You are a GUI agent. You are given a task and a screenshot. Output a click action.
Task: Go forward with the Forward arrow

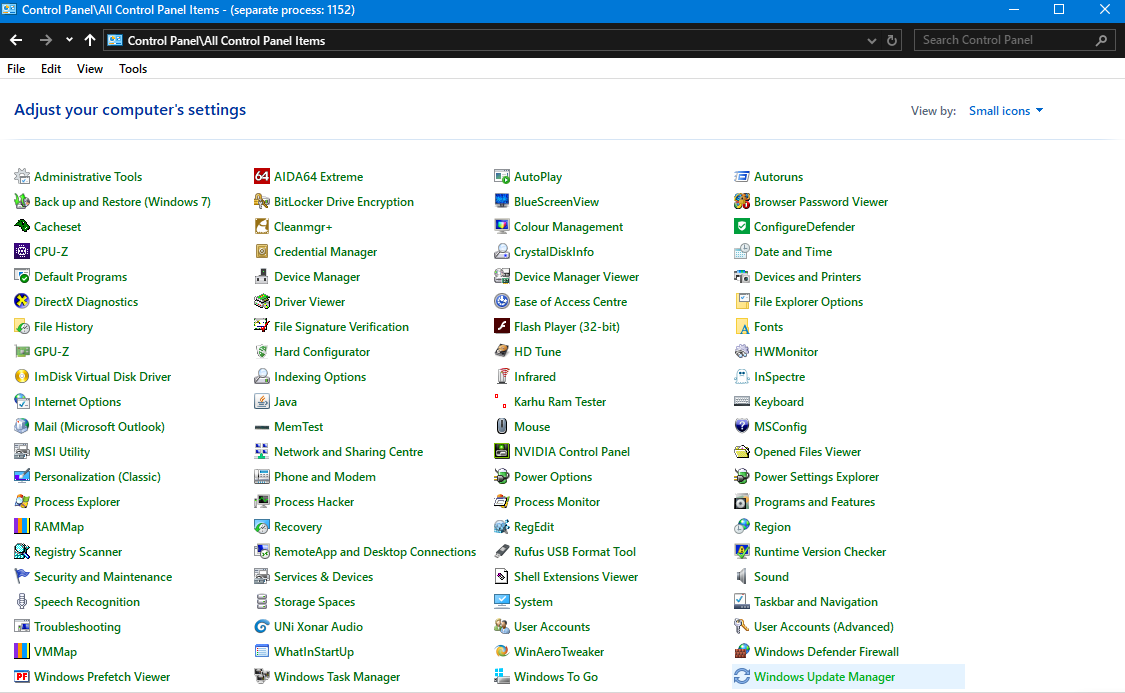coord(45,40)
